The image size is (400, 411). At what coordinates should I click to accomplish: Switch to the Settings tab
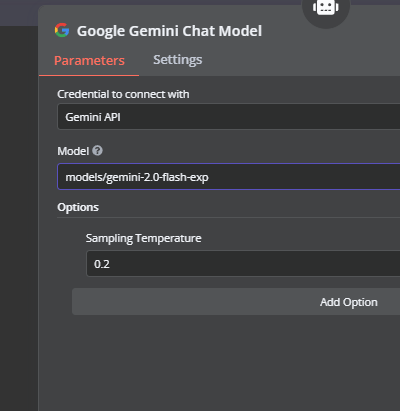177,60
